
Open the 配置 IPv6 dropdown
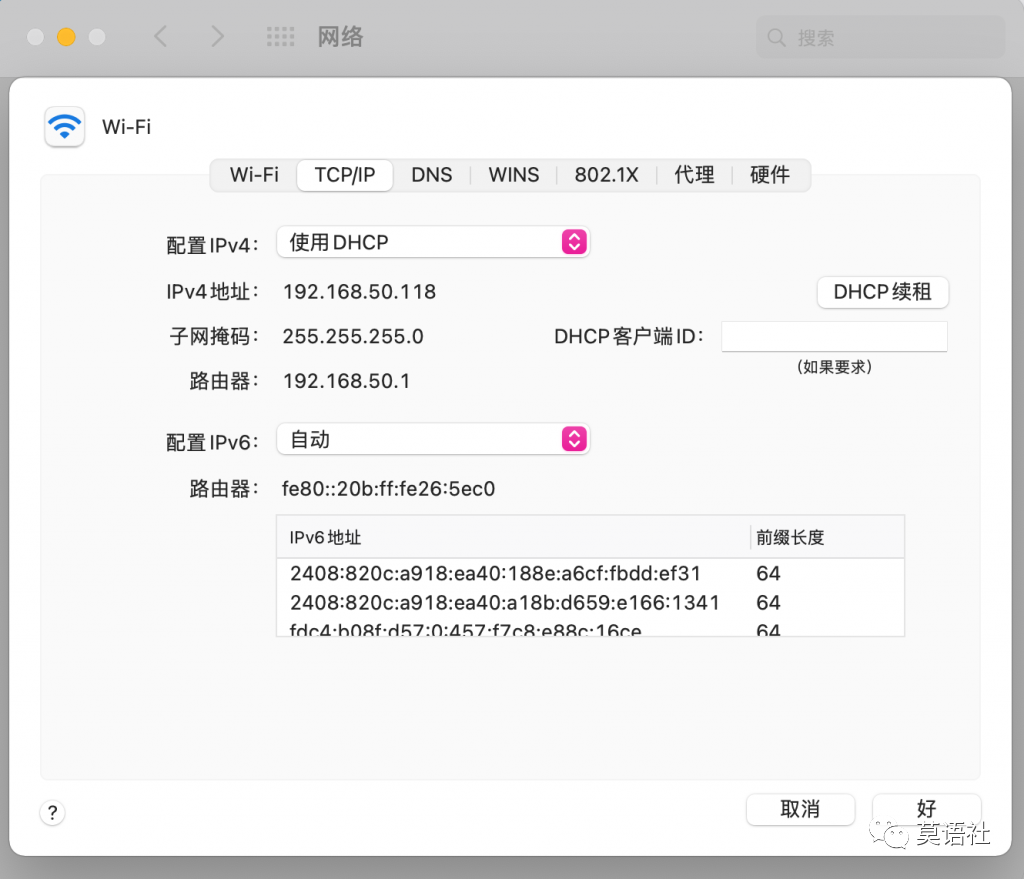click(433, 439)
